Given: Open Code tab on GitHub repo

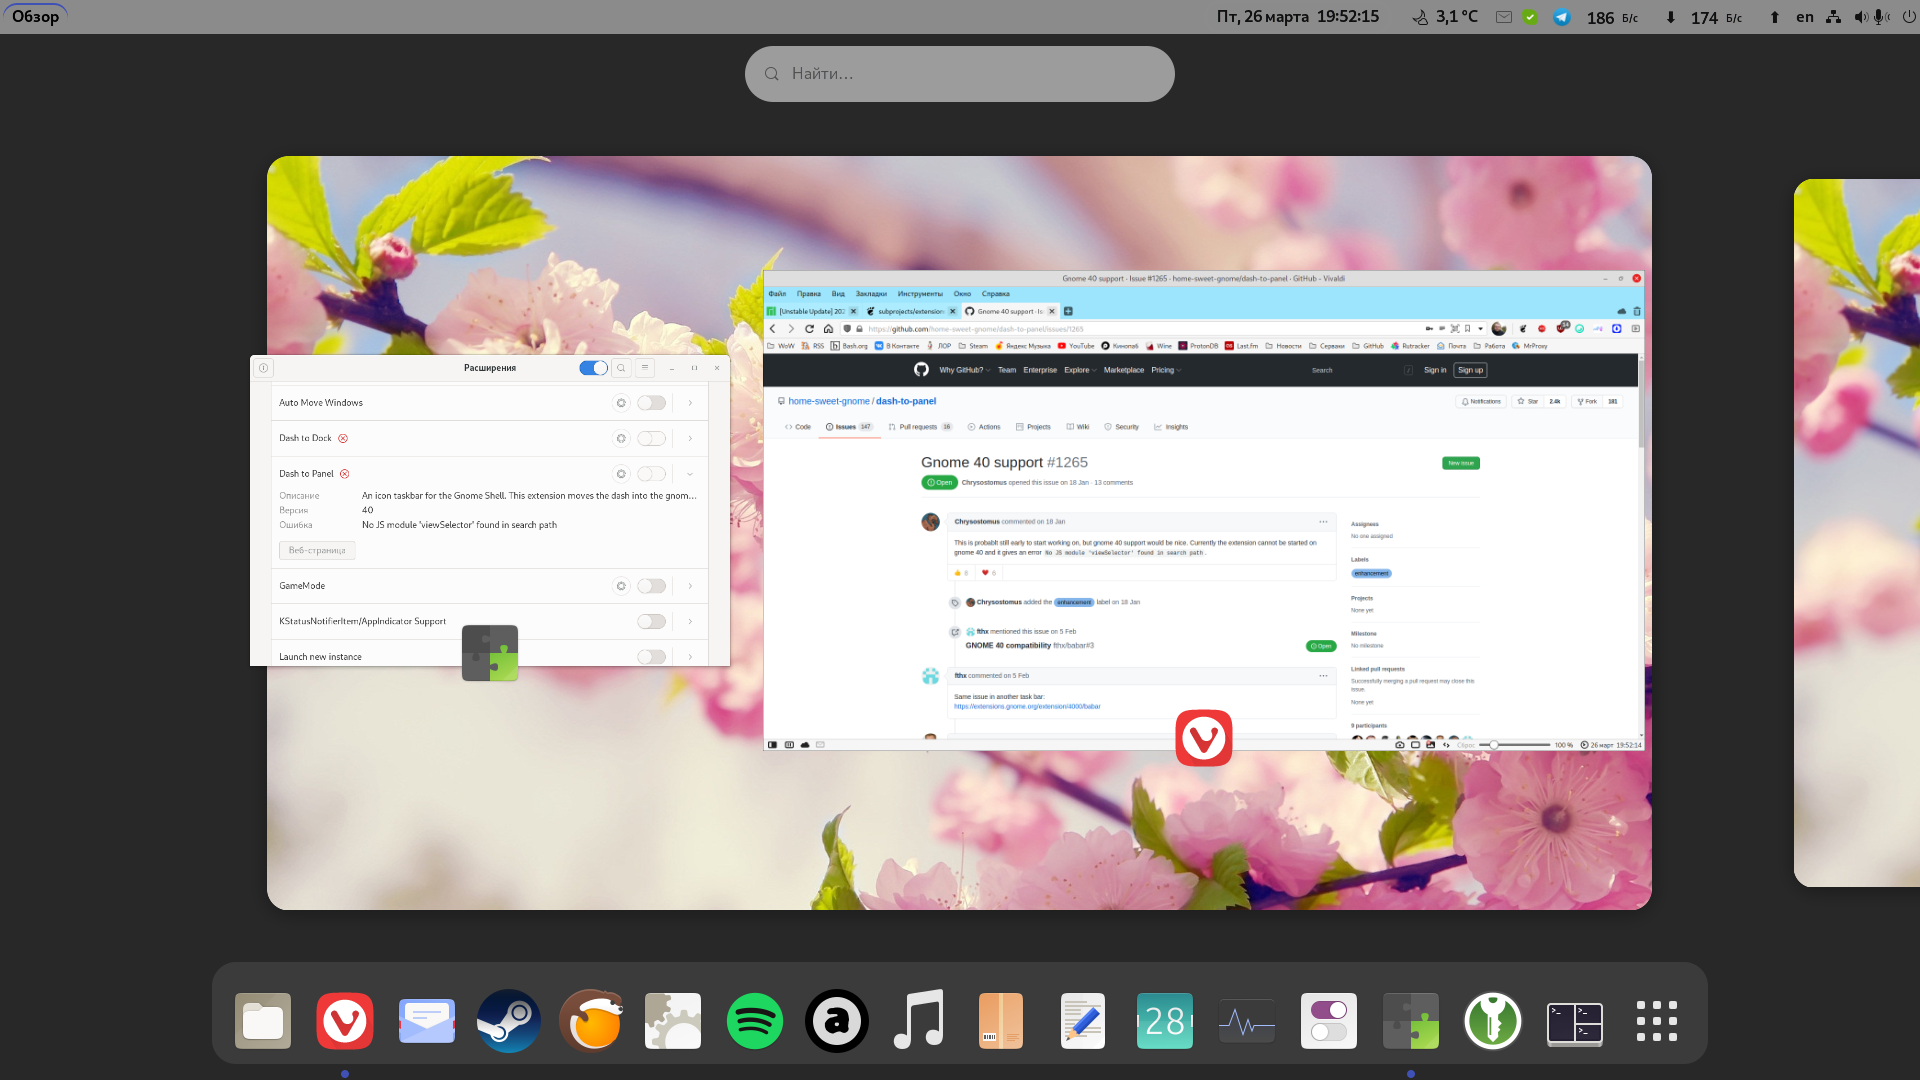Looking at the screenshot, I should [x=798, y=427].
